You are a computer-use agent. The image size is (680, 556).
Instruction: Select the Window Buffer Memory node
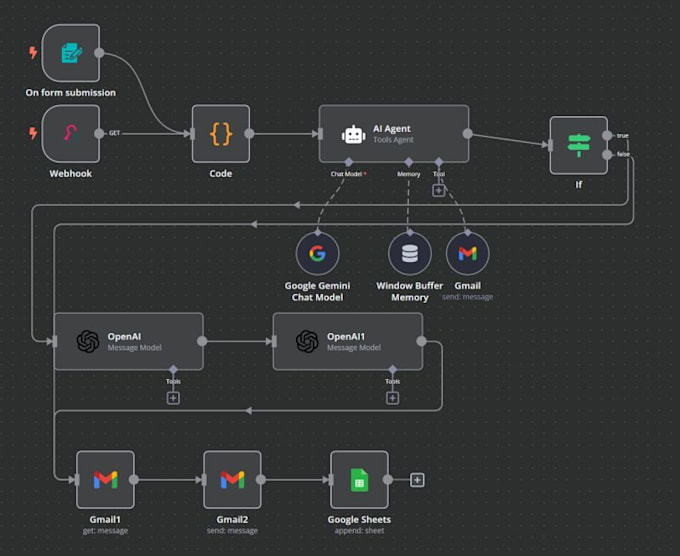point(410,253)
